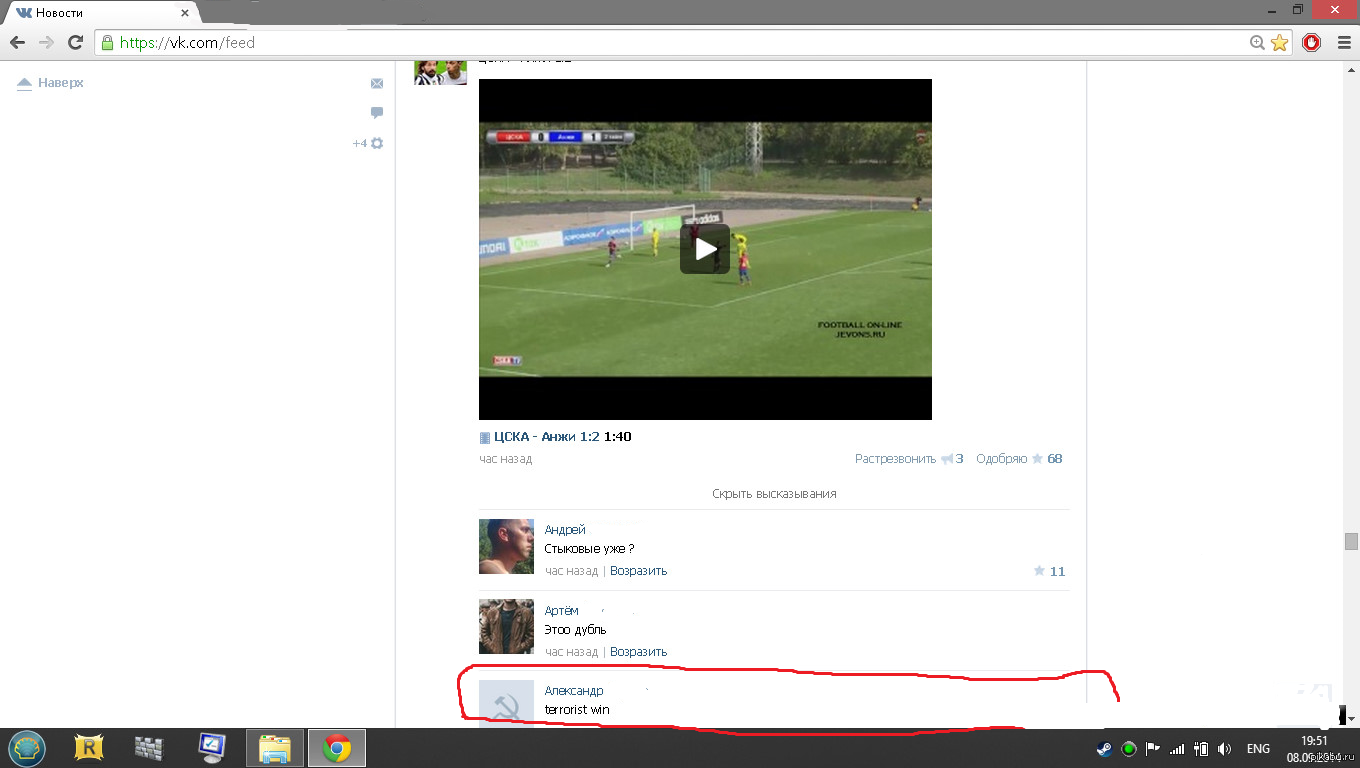The height and width of the screenshot is (768, 1360).
Task: Bookmark this page with the star icon
Action: tap(1280, 42)
